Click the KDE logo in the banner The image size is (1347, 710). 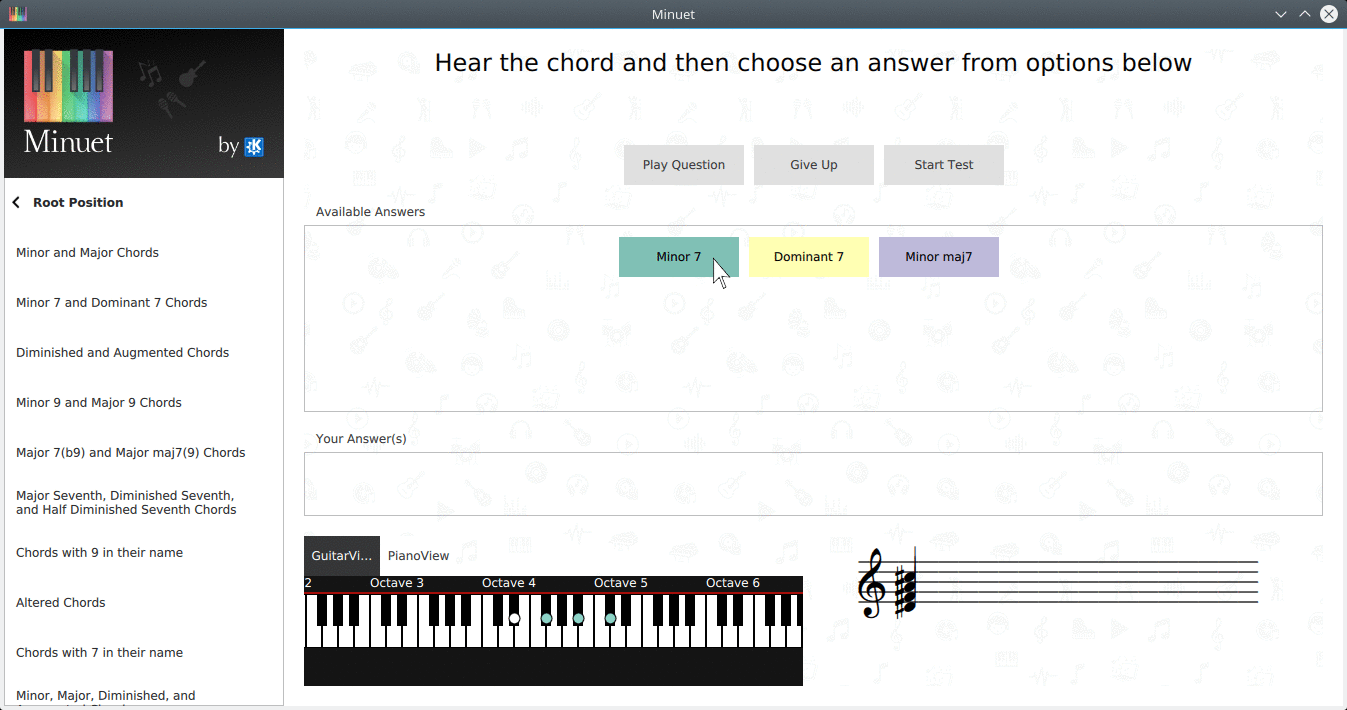pyautogui.click(x=254, y=147)
